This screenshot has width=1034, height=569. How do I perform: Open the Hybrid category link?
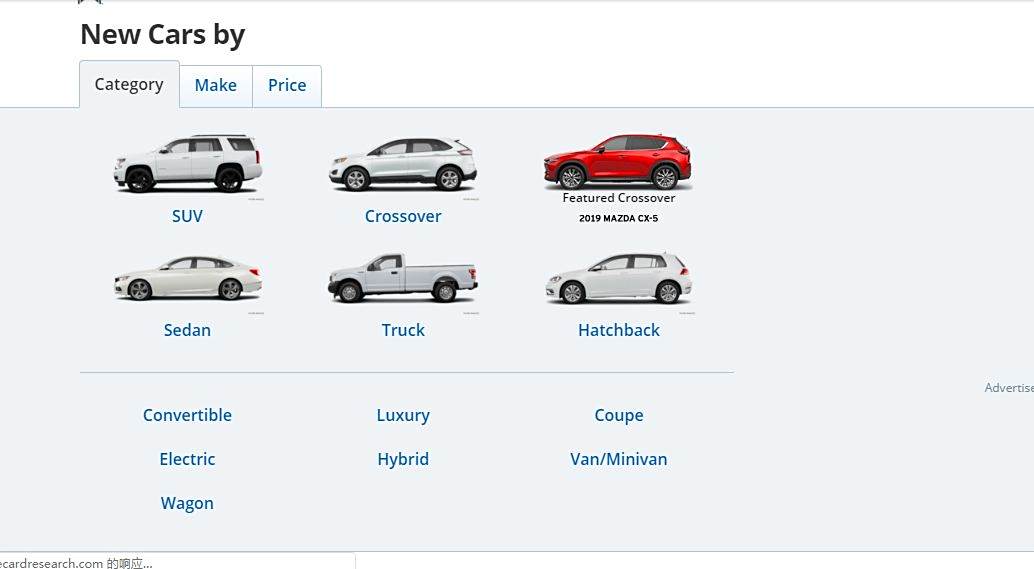pos(403,460)
